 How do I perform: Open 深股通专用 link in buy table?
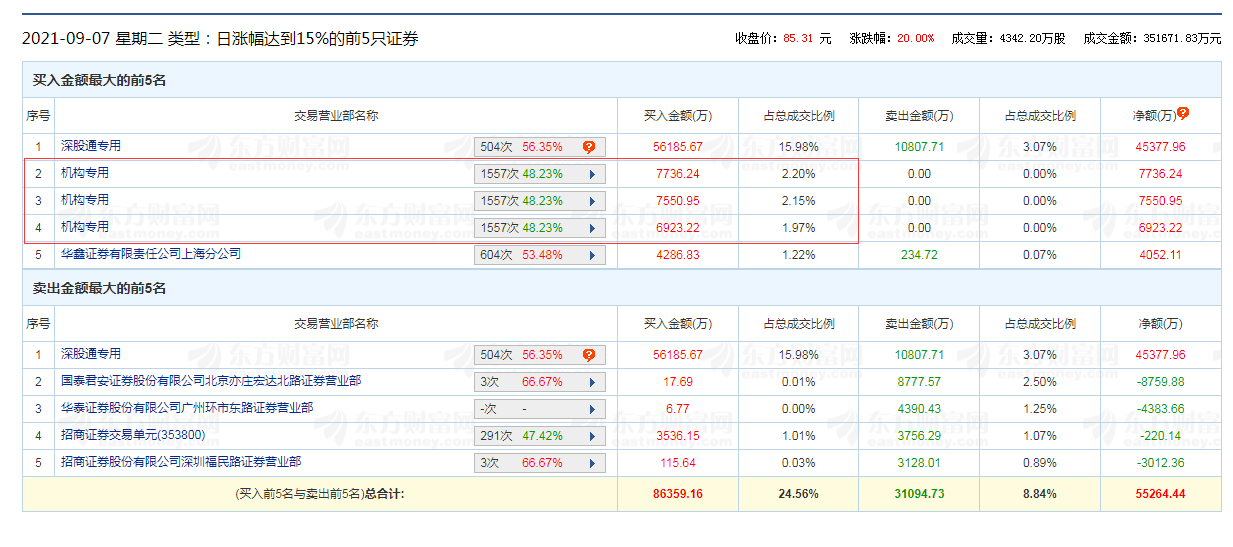click(x=90, y=146)
